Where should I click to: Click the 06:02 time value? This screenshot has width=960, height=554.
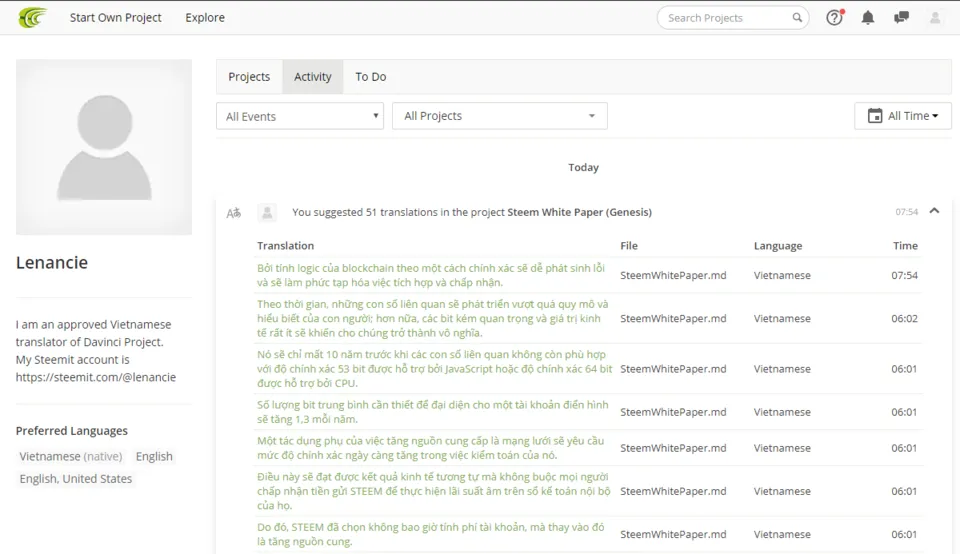click(904, 318)
